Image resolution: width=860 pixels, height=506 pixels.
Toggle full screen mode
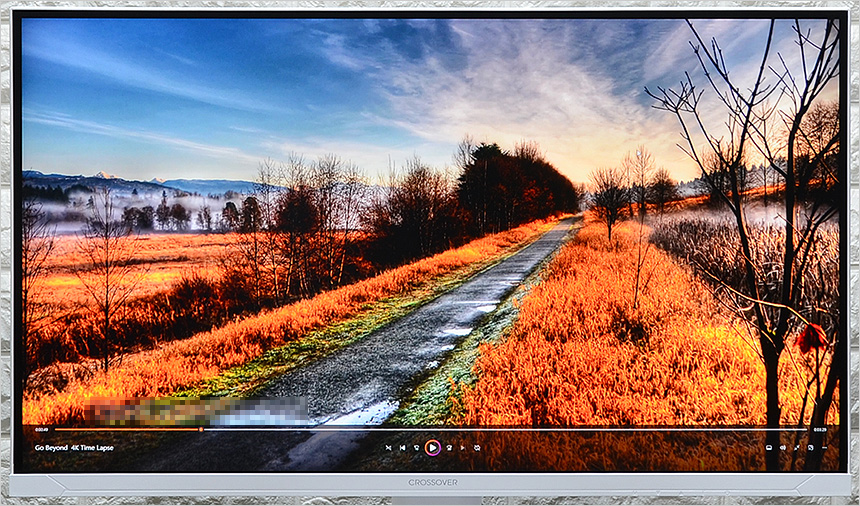click(797, 448)
